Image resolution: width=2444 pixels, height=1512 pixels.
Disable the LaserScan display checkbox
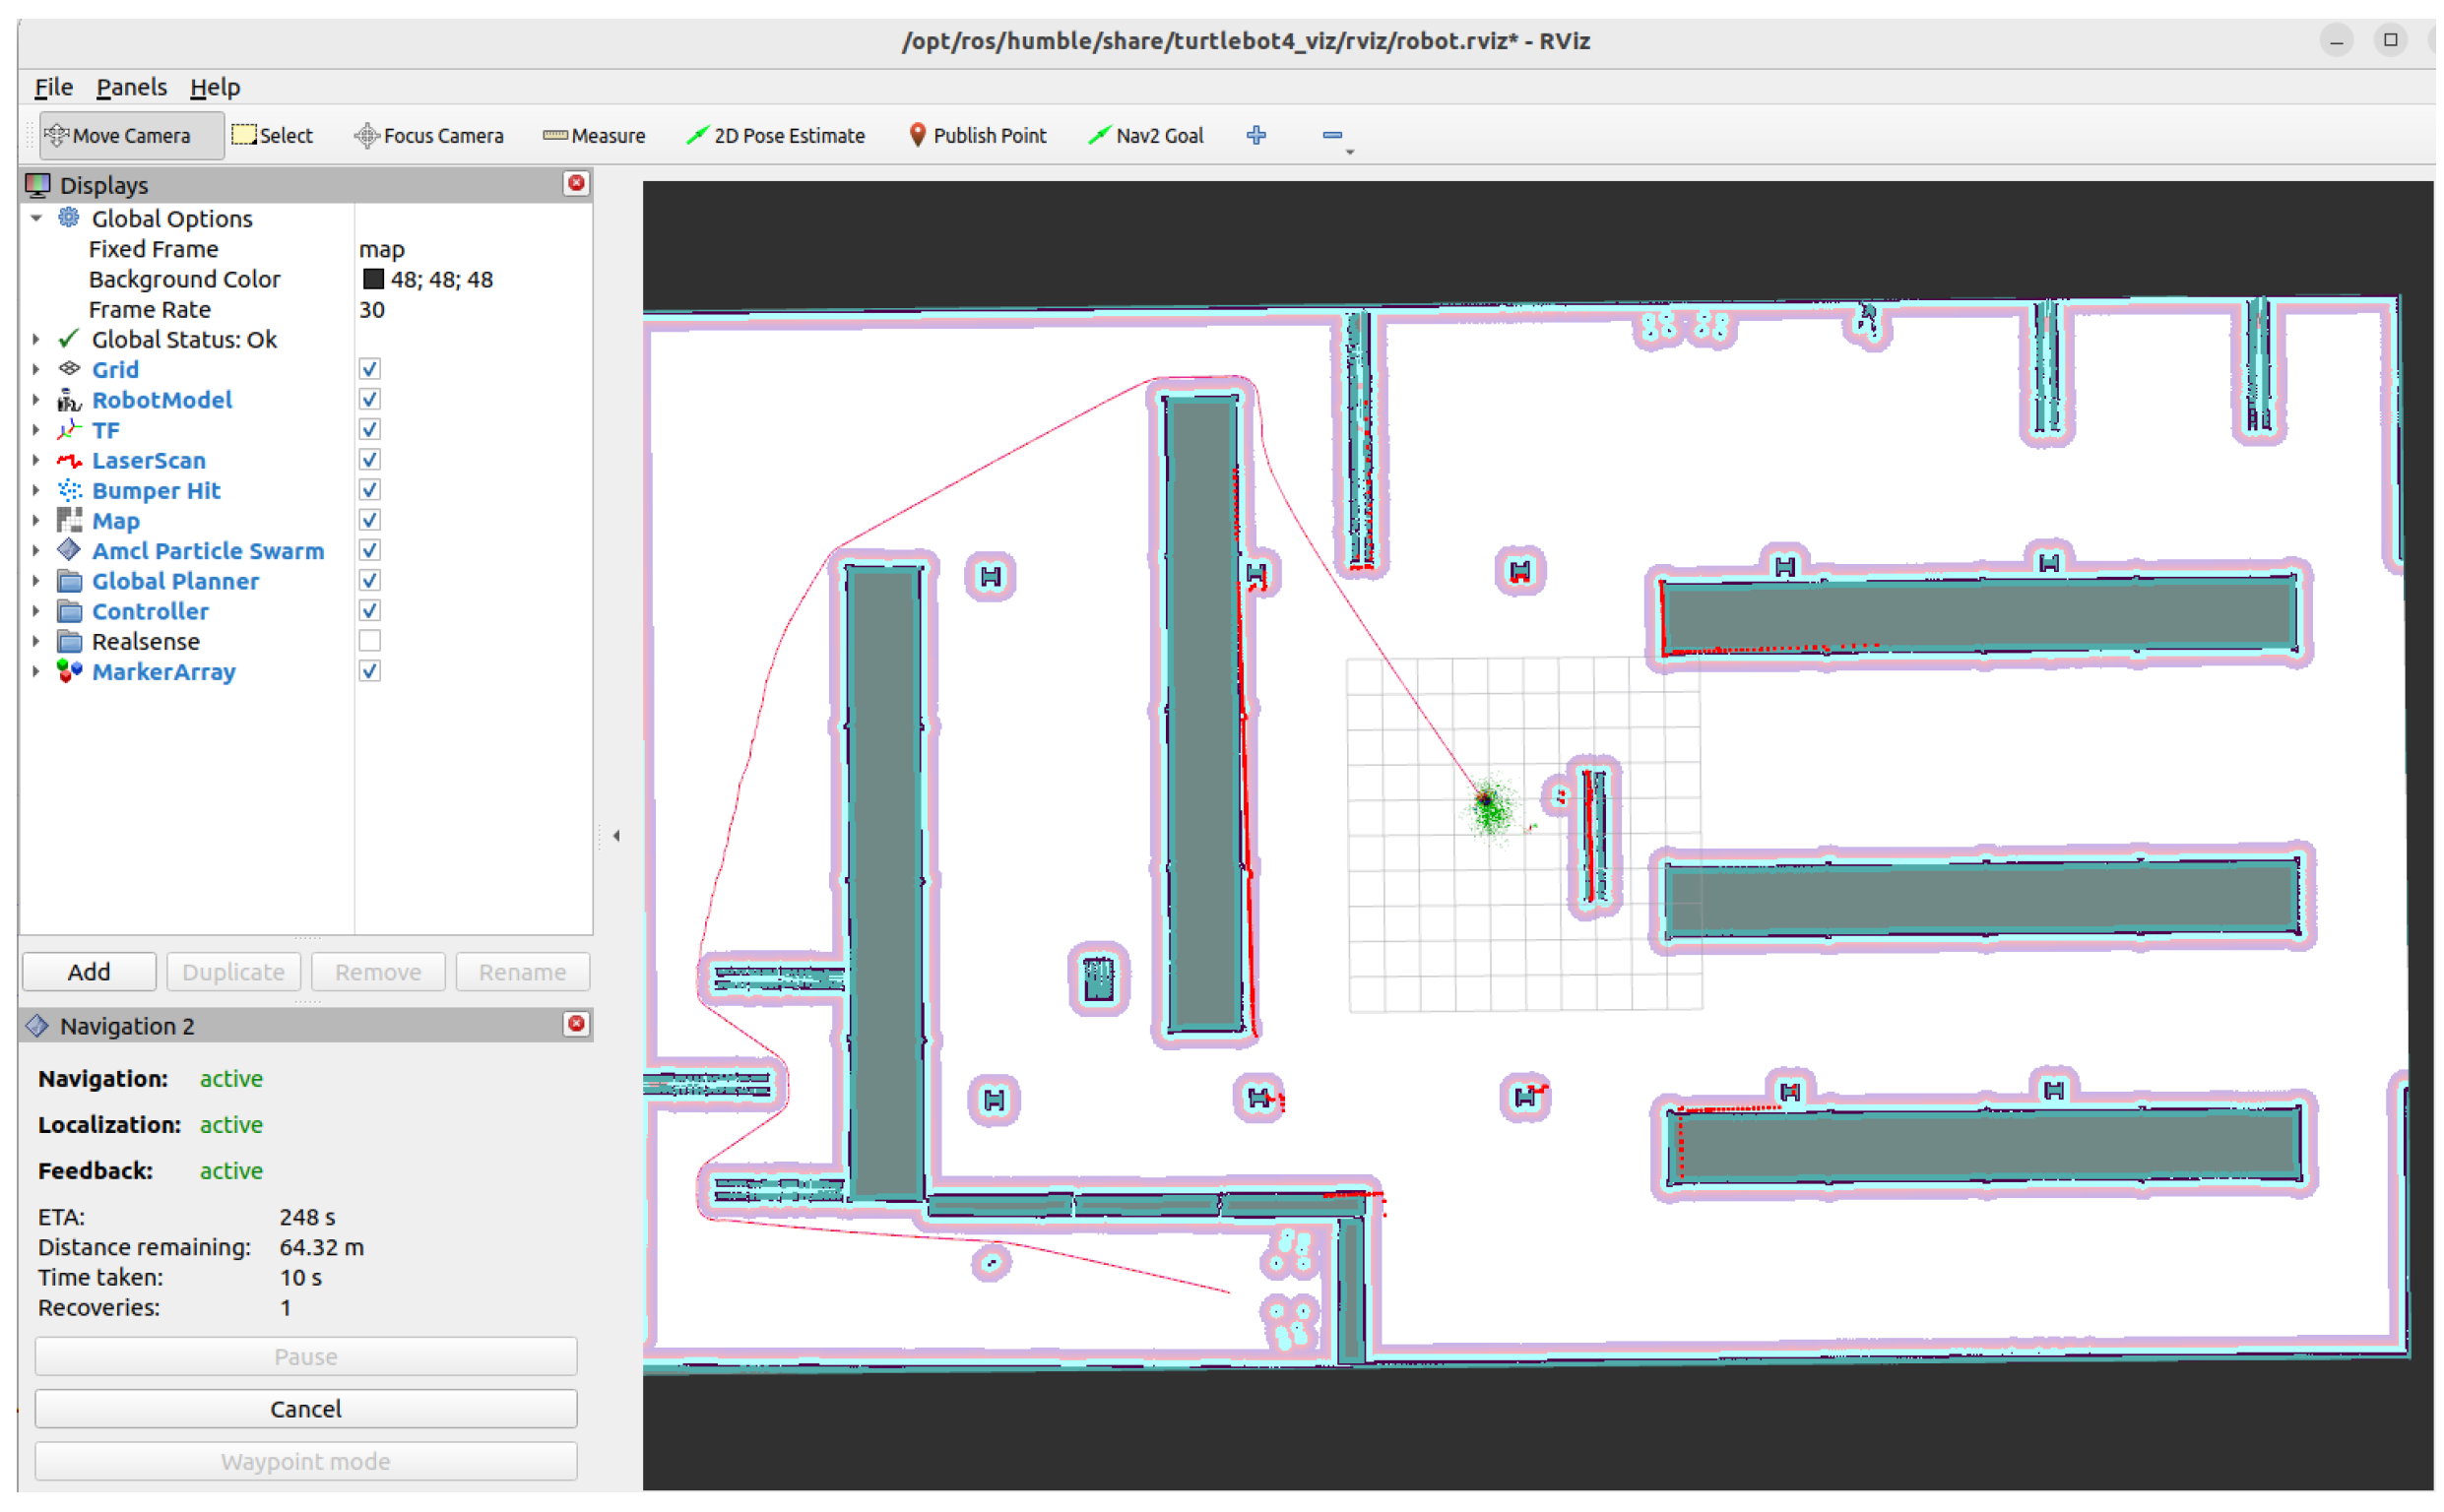tap(369, 460)
